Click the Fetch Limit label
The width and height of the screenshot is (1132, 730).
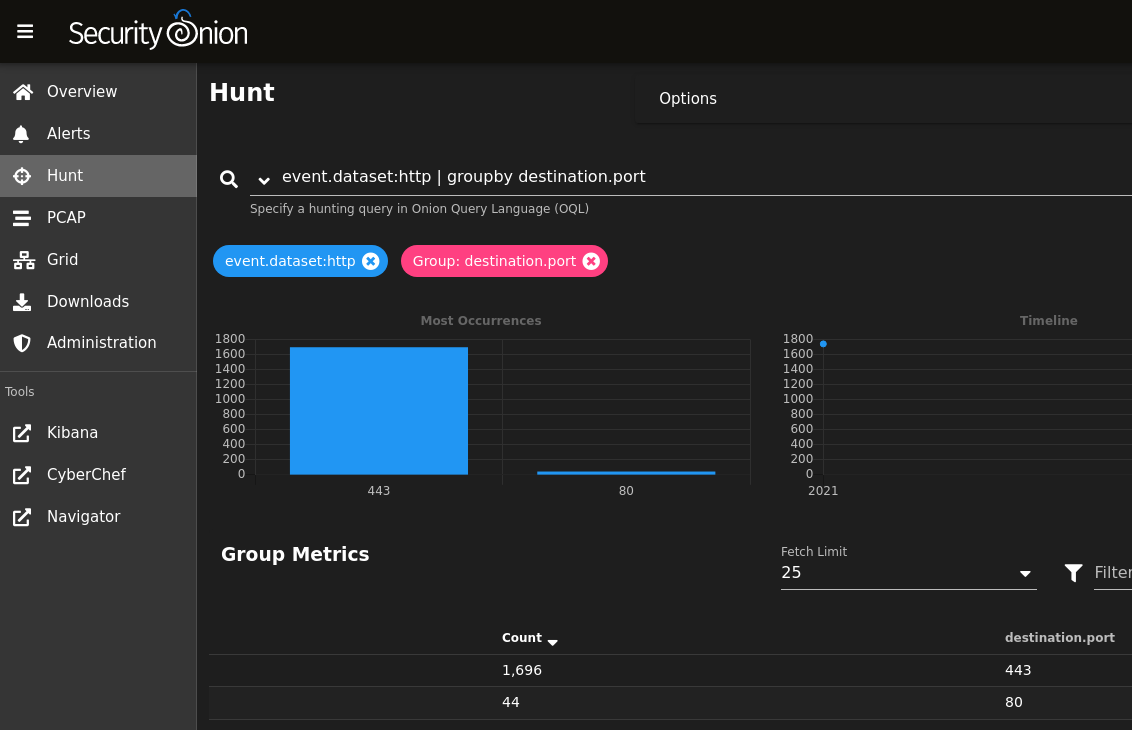click(814, 552)
